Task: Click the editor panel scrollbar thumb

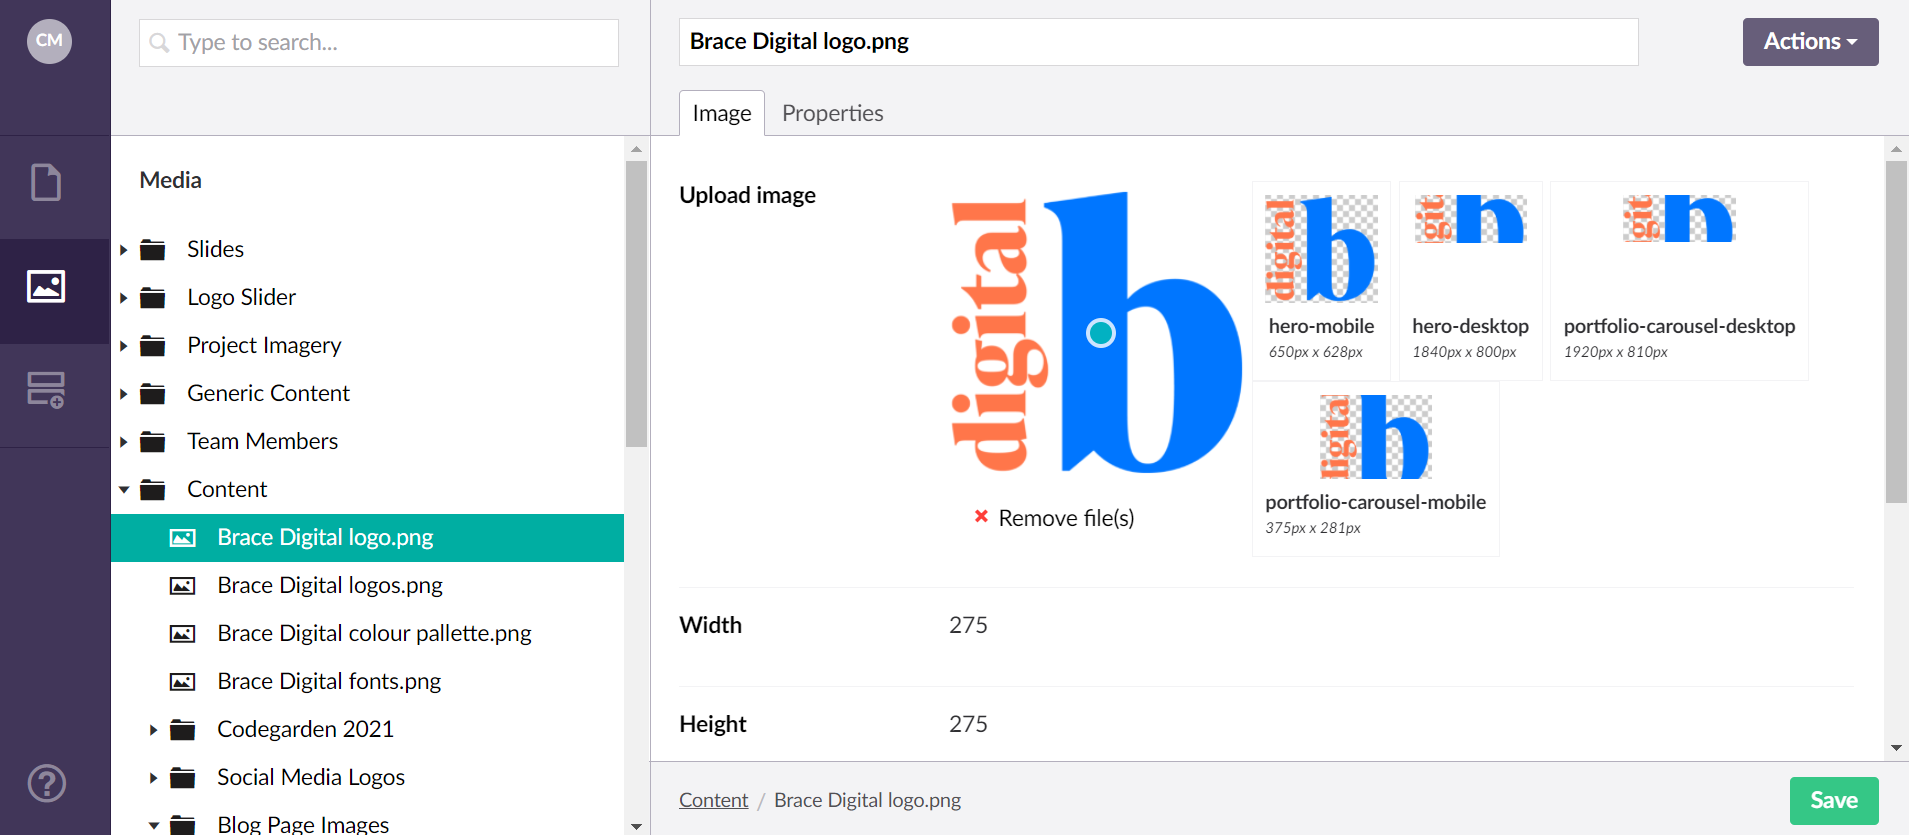Action: [1896, 332]
